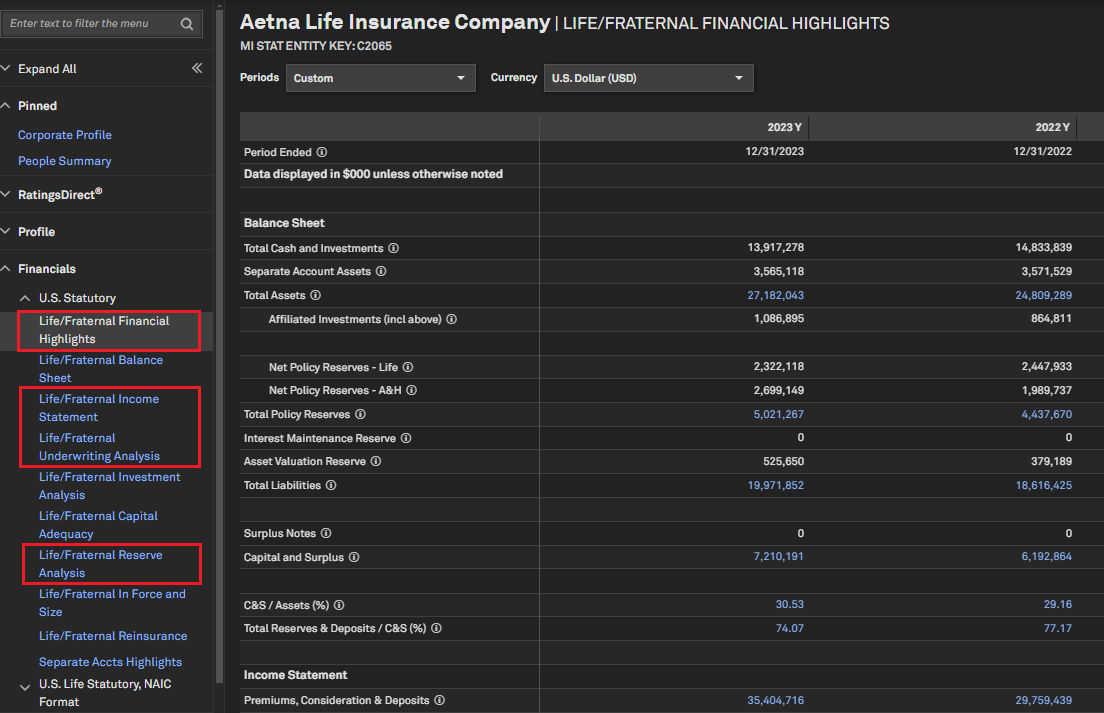Go to Life/Fraternal Income Statement
The image size is (1104, 713).
coord(99,408)
